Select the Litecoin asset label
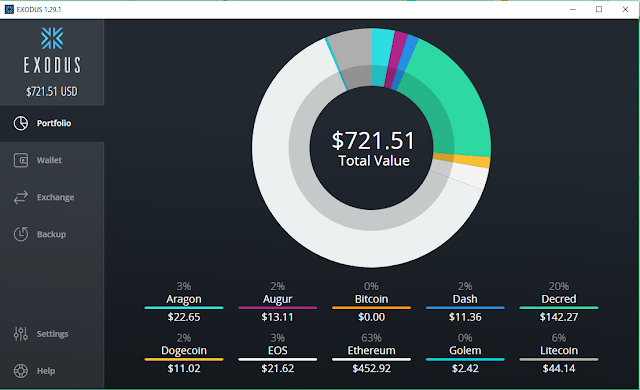 [x=559, y=350]
